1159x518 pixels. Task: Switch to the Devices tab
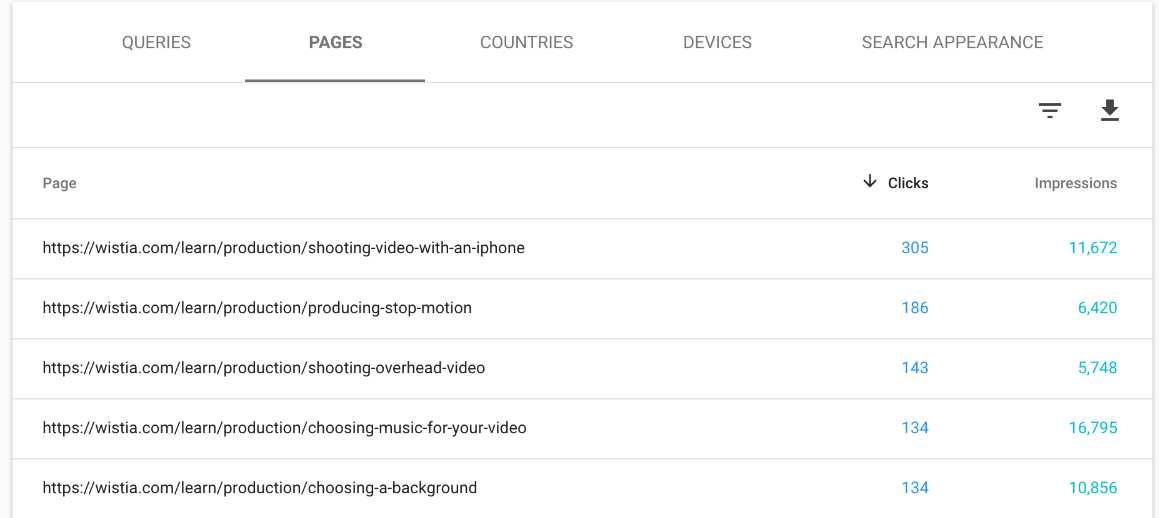click(x=717, y=43)
